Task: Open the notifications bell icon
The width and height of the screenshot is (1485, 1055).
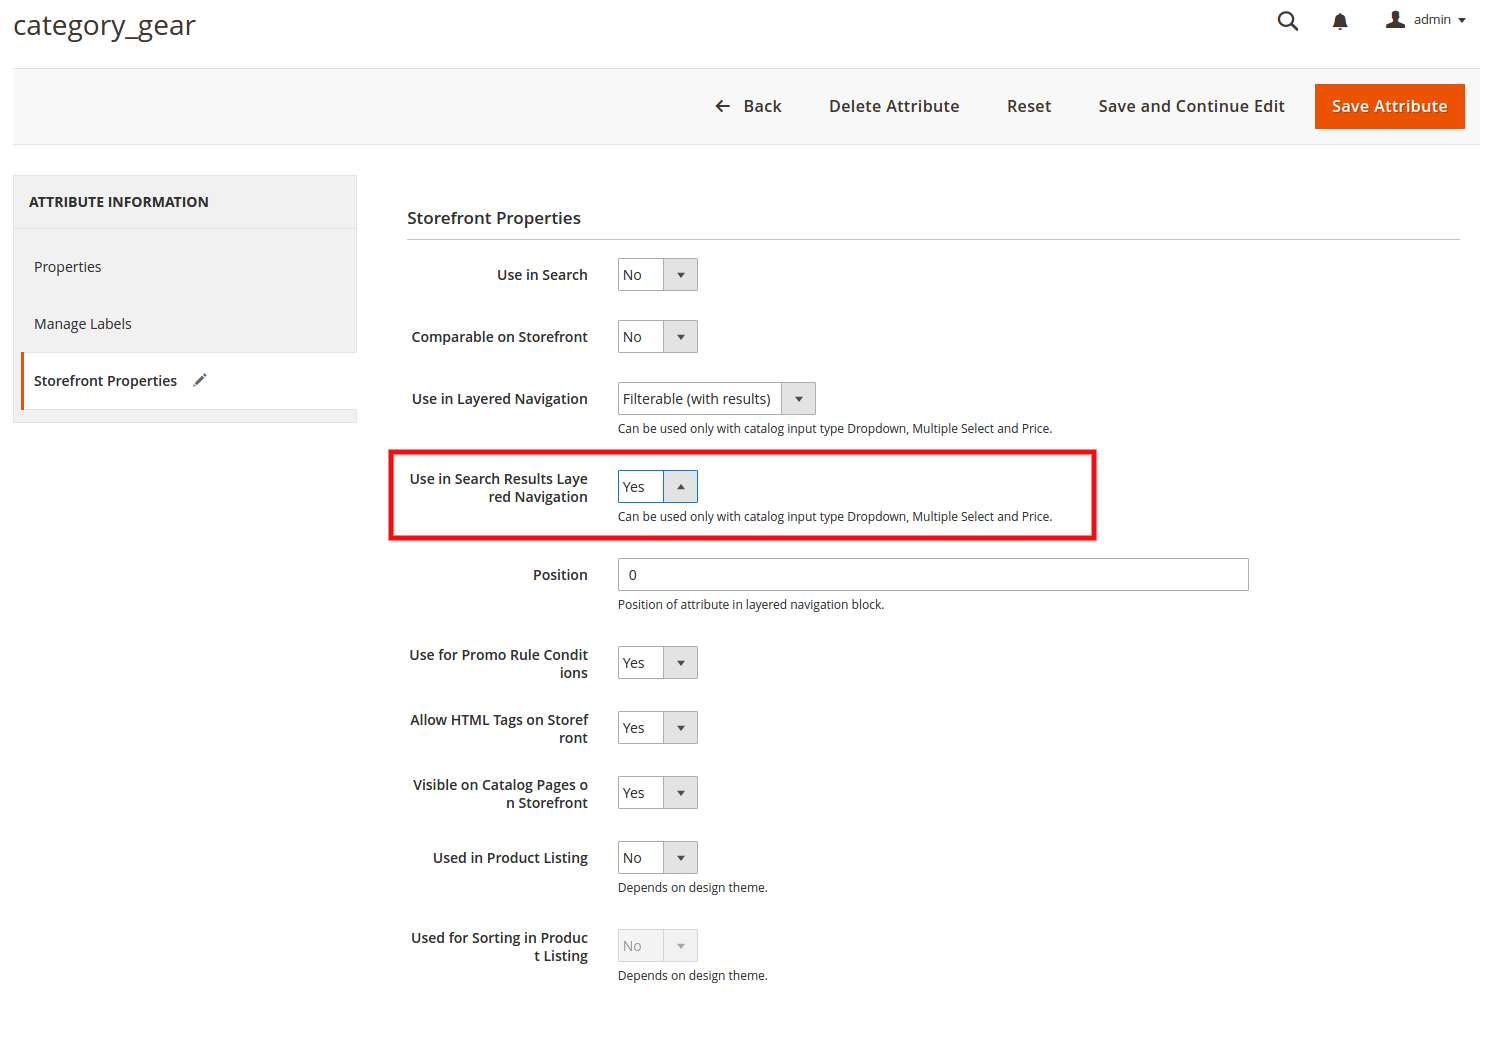Action: pyautogui.click(x=1340, y=21)
